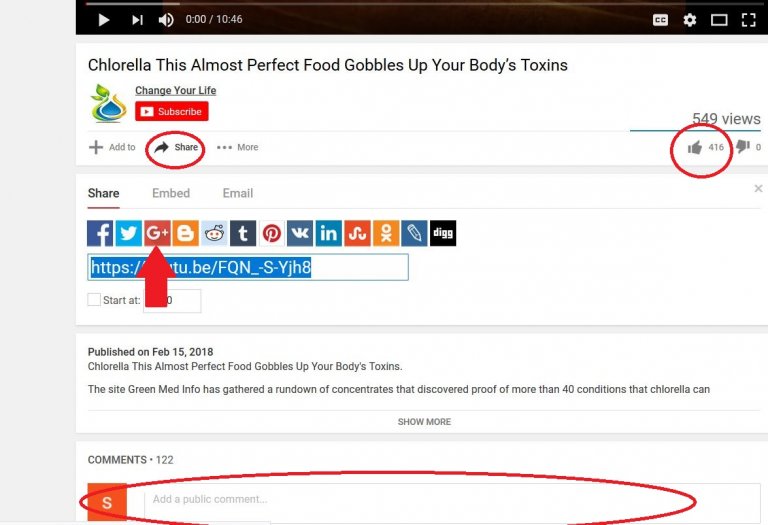Share using the Digg icon
Screen dimensions: 768x525
[x=443, y=233]
